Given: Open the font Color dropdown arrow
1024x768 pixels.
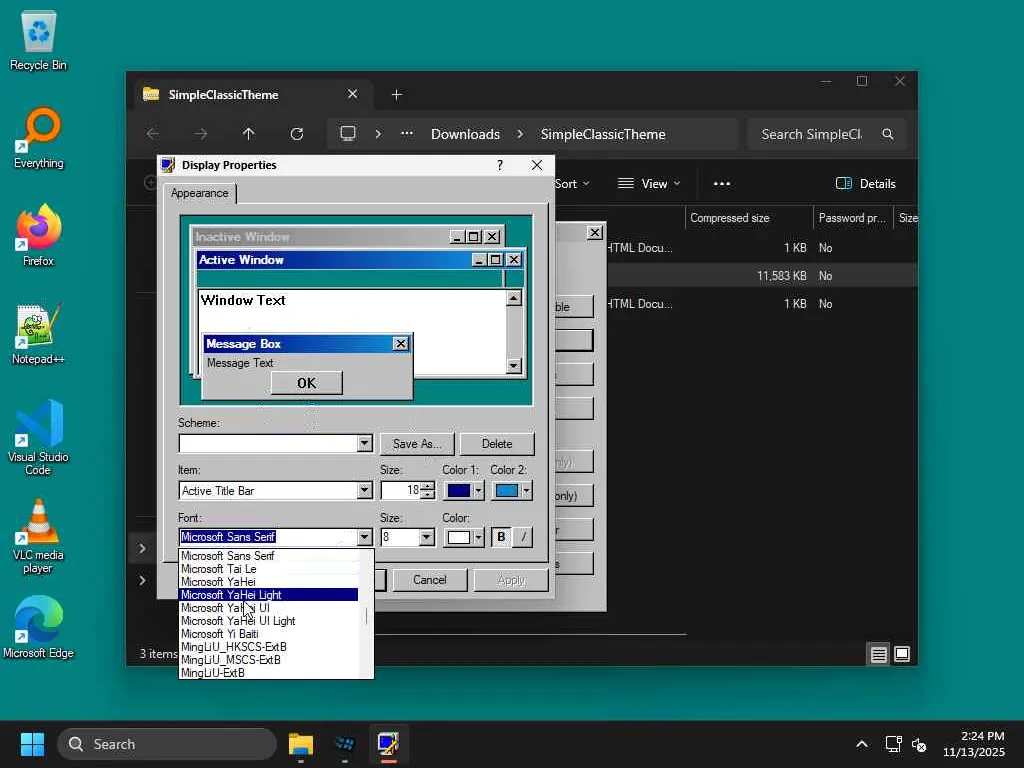Looking at the screenshot, I should pos(479,537).
